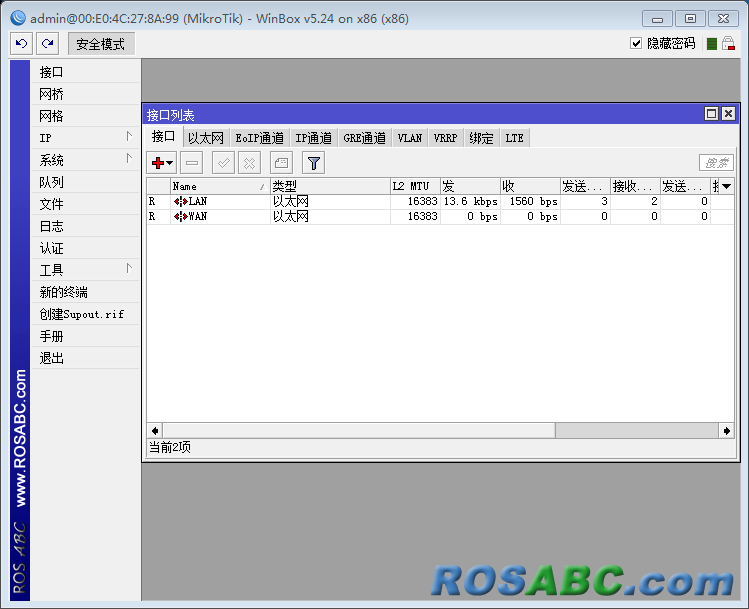This screenshot has height=609, width=749.
Task: Select the WAN interface row
Action: (440, 216)
